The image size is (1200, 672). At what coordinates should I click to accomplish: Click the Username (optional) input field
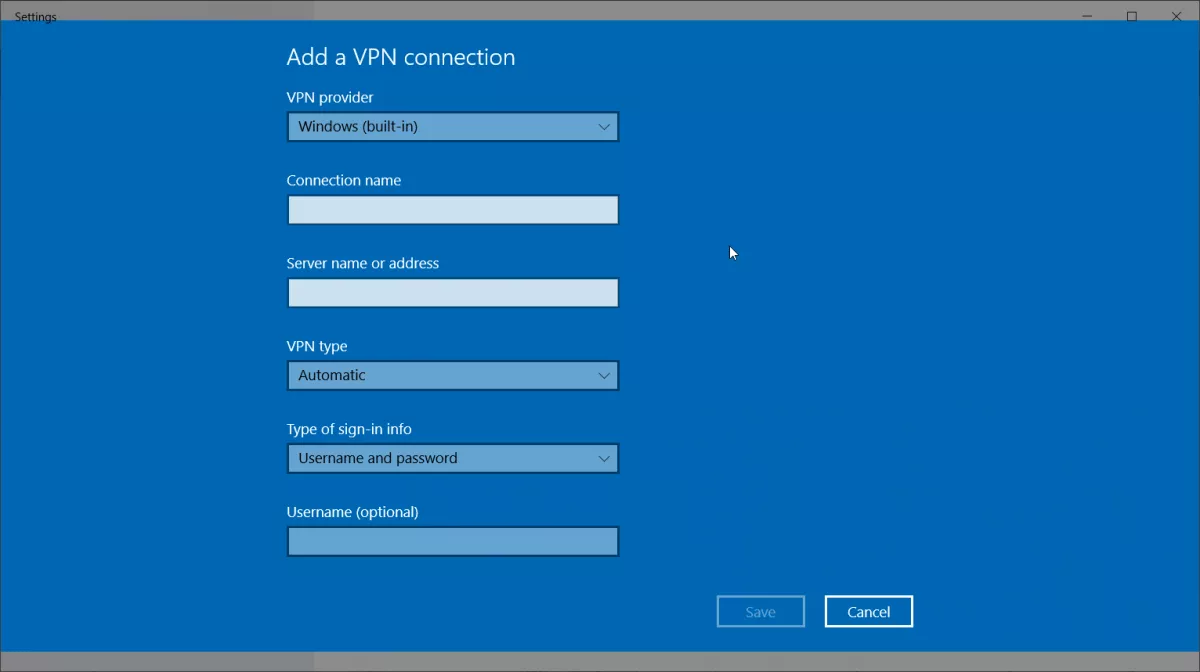point(453,542)
